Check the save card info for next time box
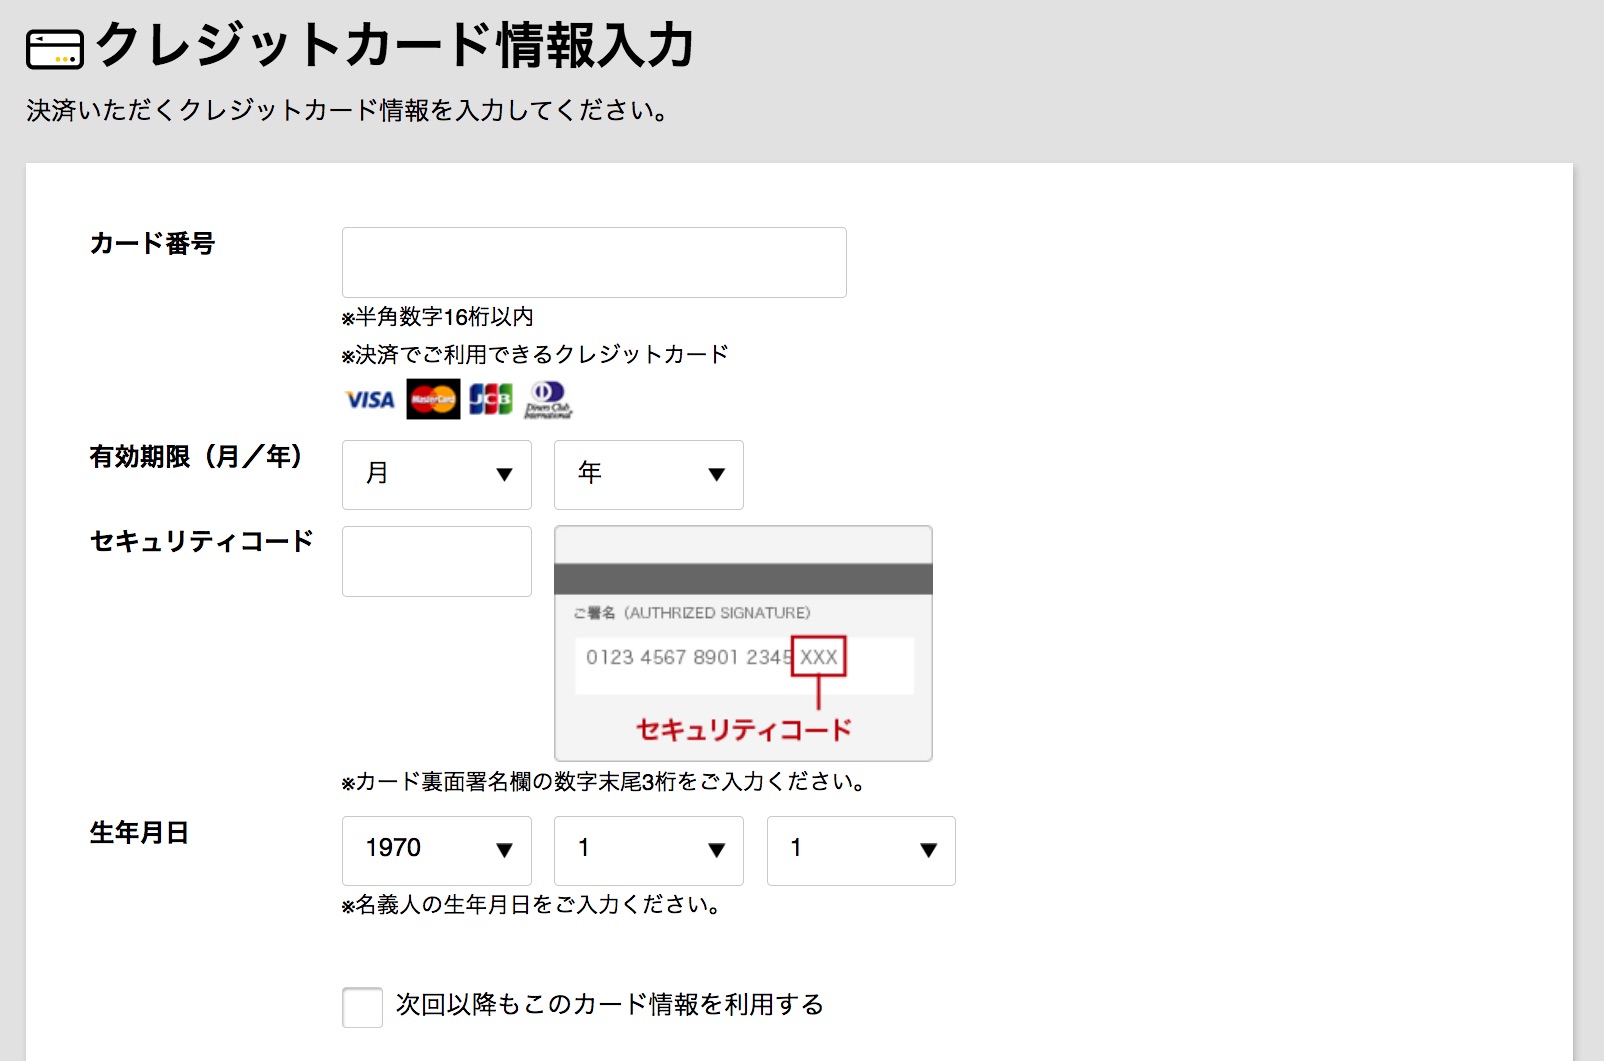This screenshot has width=1604, height=1061. point(362,1007)
